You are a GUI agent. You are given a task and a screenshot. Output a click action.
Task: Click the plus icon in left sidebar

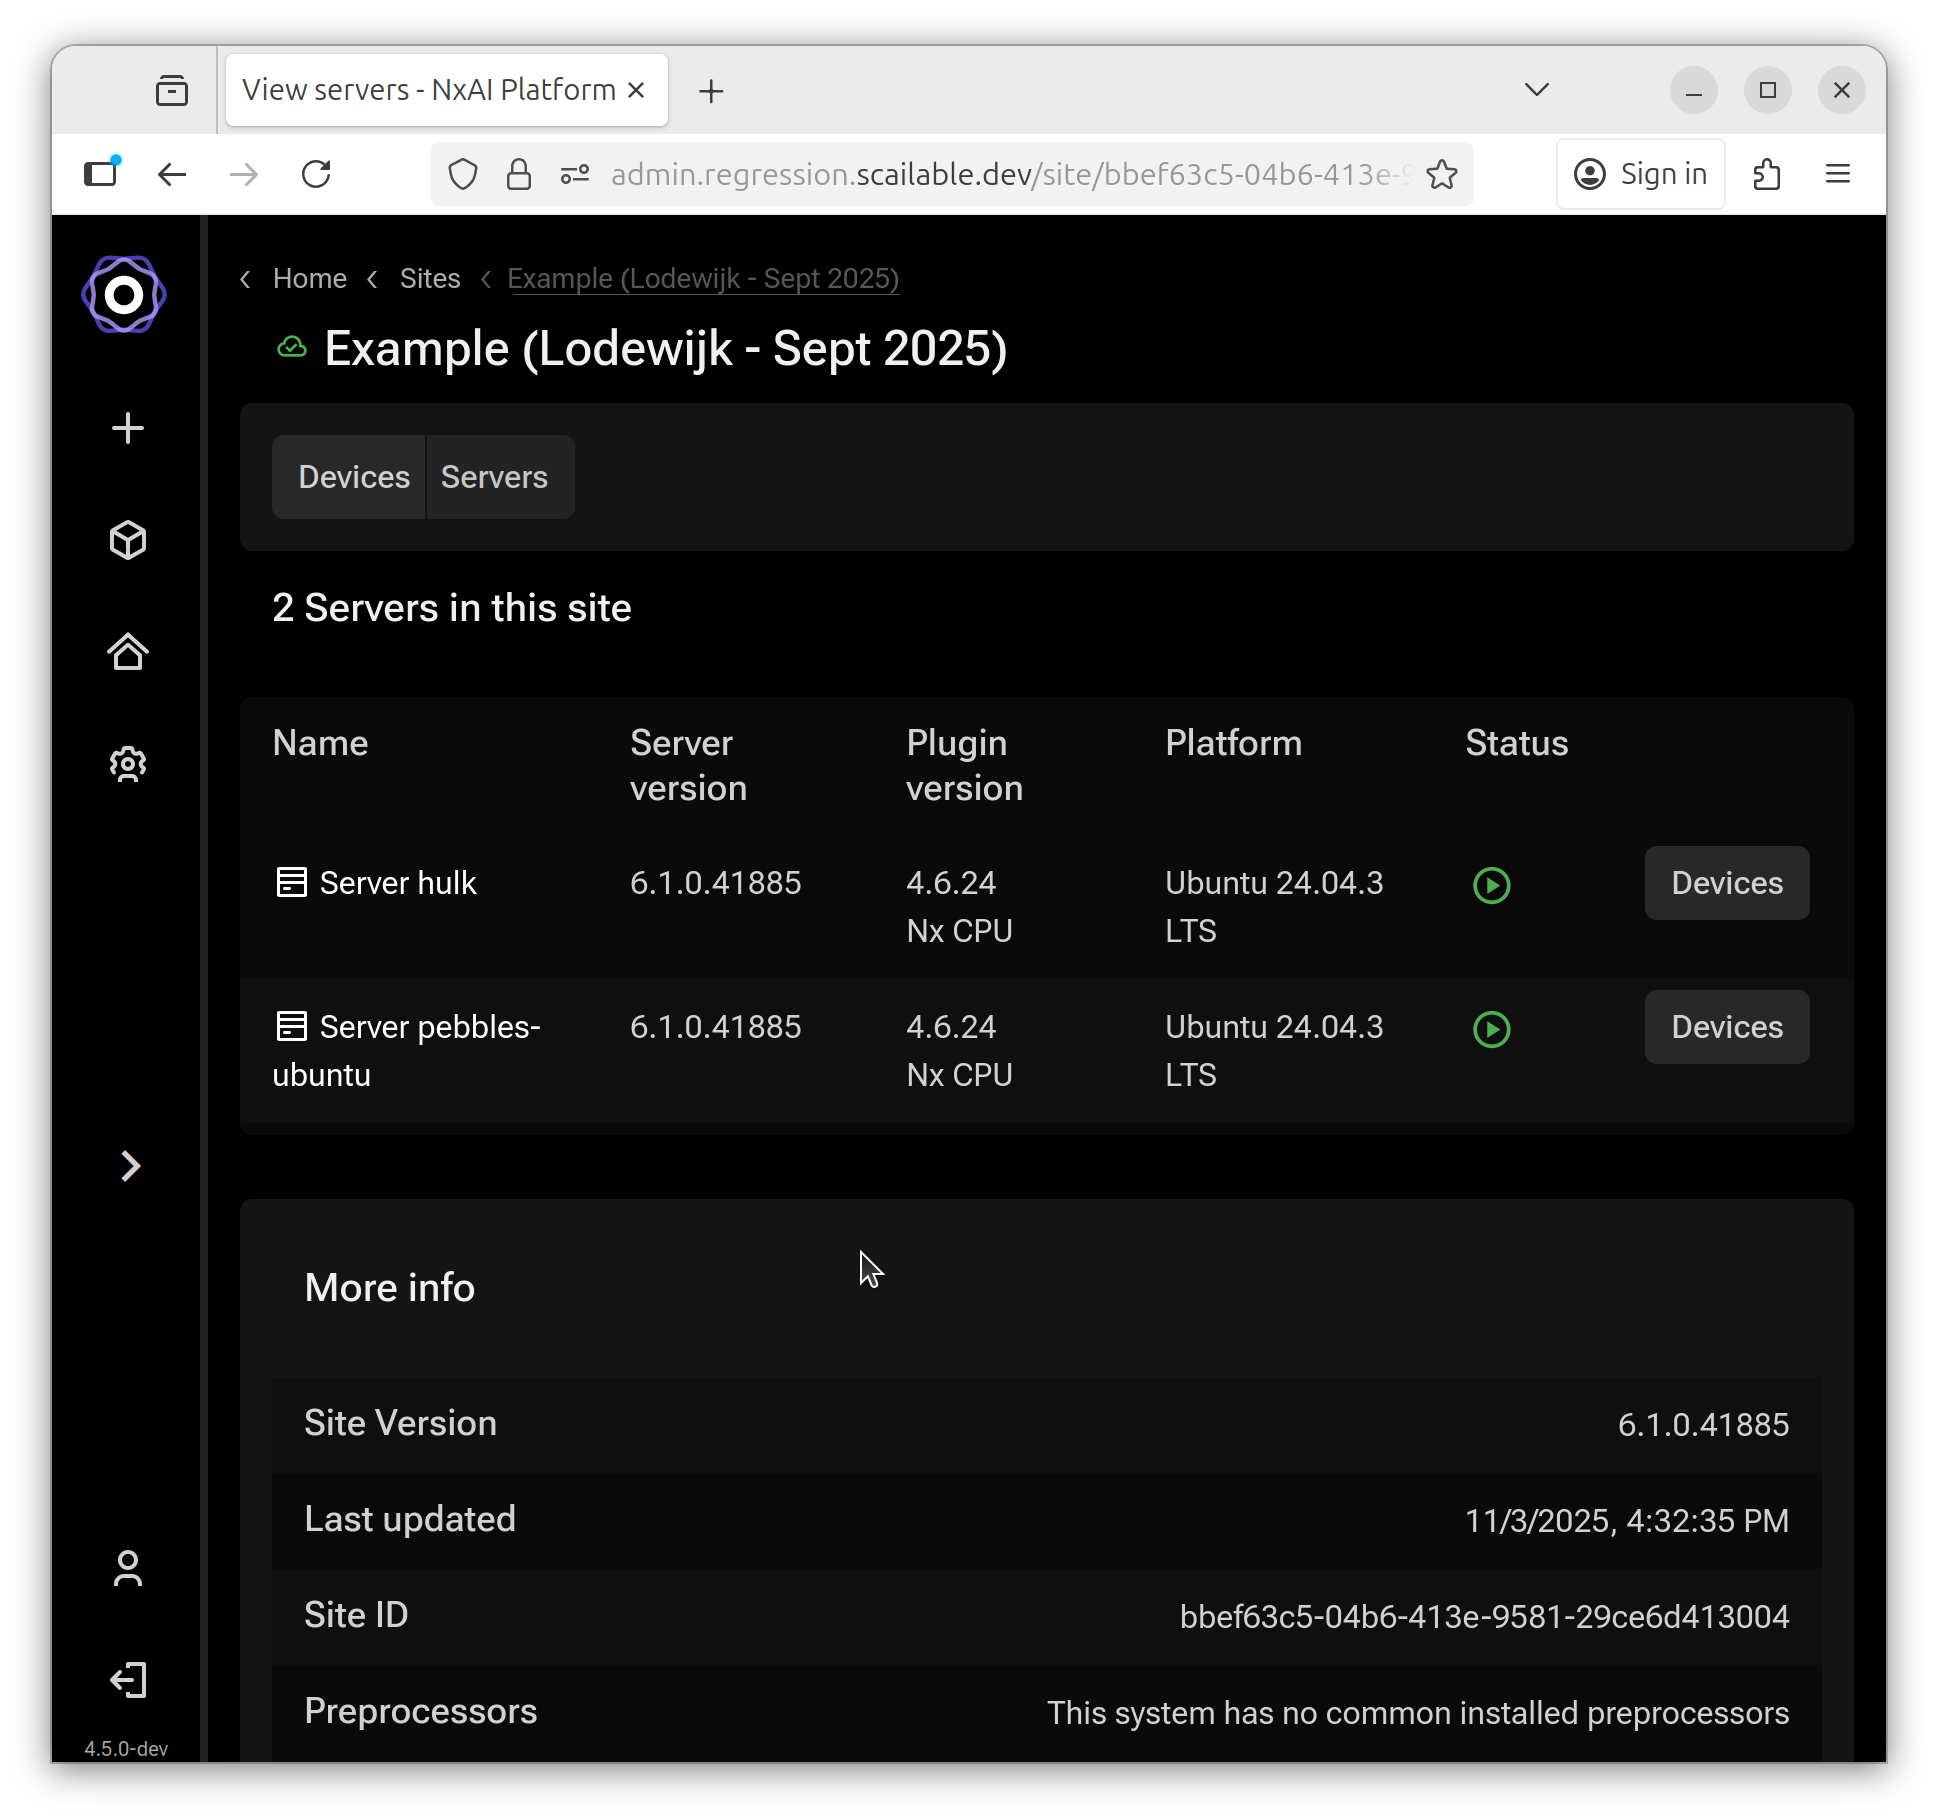pyautogui.click(x=128, y=428)
